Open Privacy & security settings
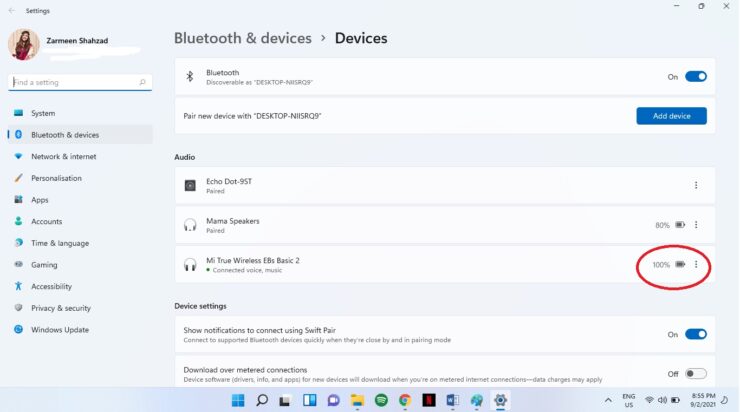This screenshot has width=740, height=412. click(80, 308)
